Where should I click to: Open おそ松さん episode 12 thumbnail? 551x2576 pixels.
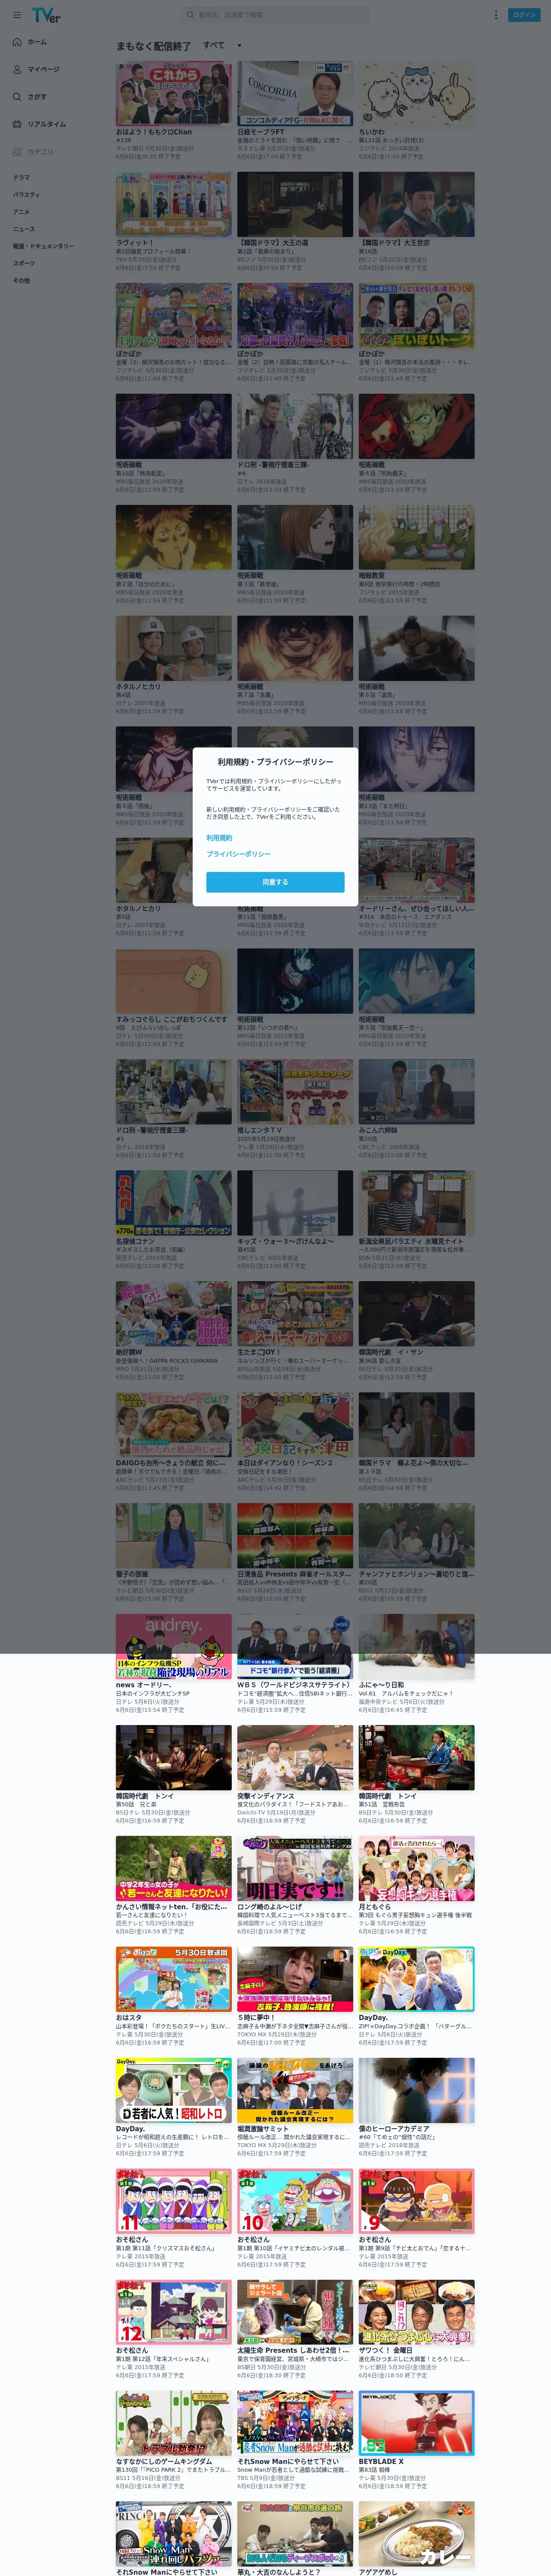coord(174,2312)
